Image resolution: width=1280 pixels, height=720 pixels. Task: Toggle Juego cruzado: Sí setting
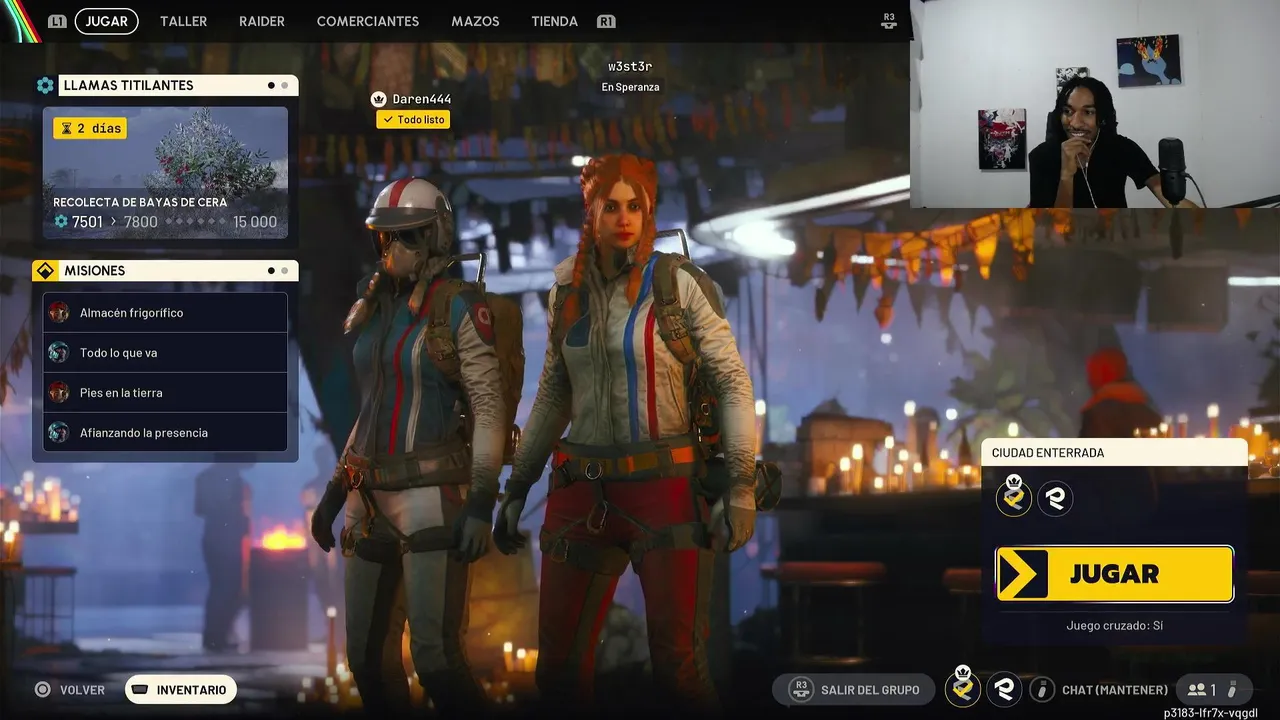click(x=1114, y=626)
